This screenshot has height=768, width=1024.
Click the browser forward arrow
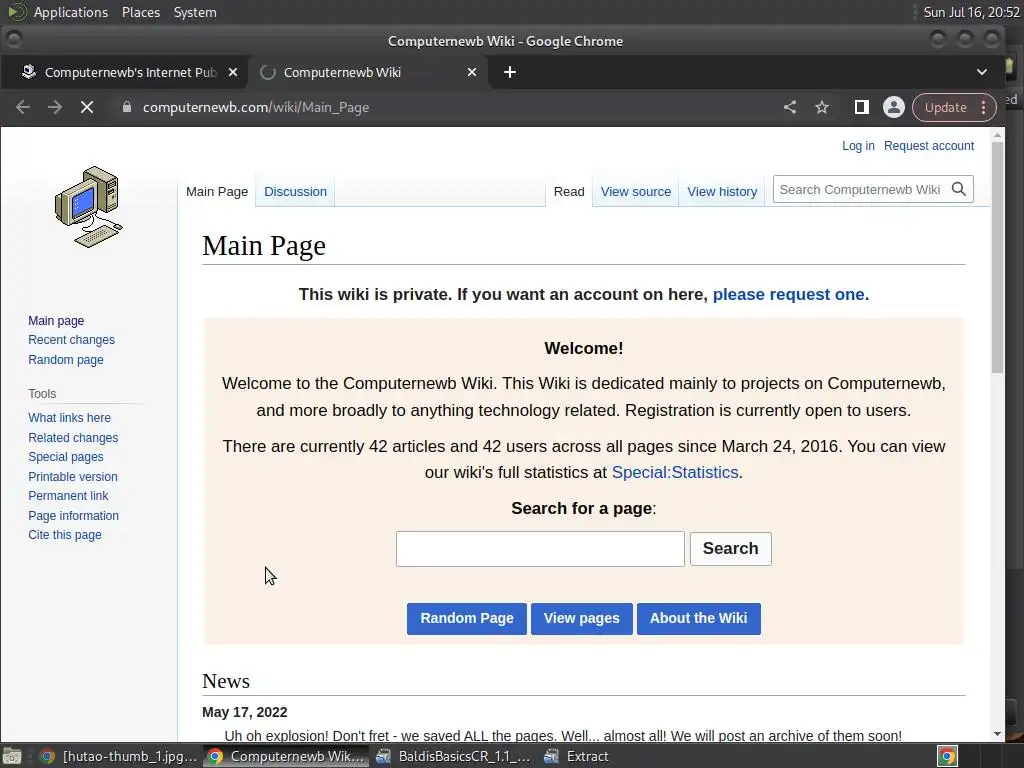click(55, 107)
